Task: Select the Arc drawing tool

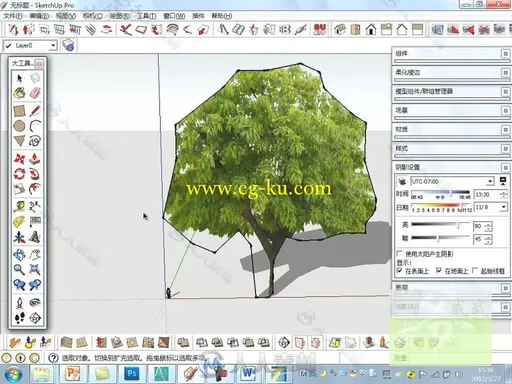Action: click(x=35, y=126)
